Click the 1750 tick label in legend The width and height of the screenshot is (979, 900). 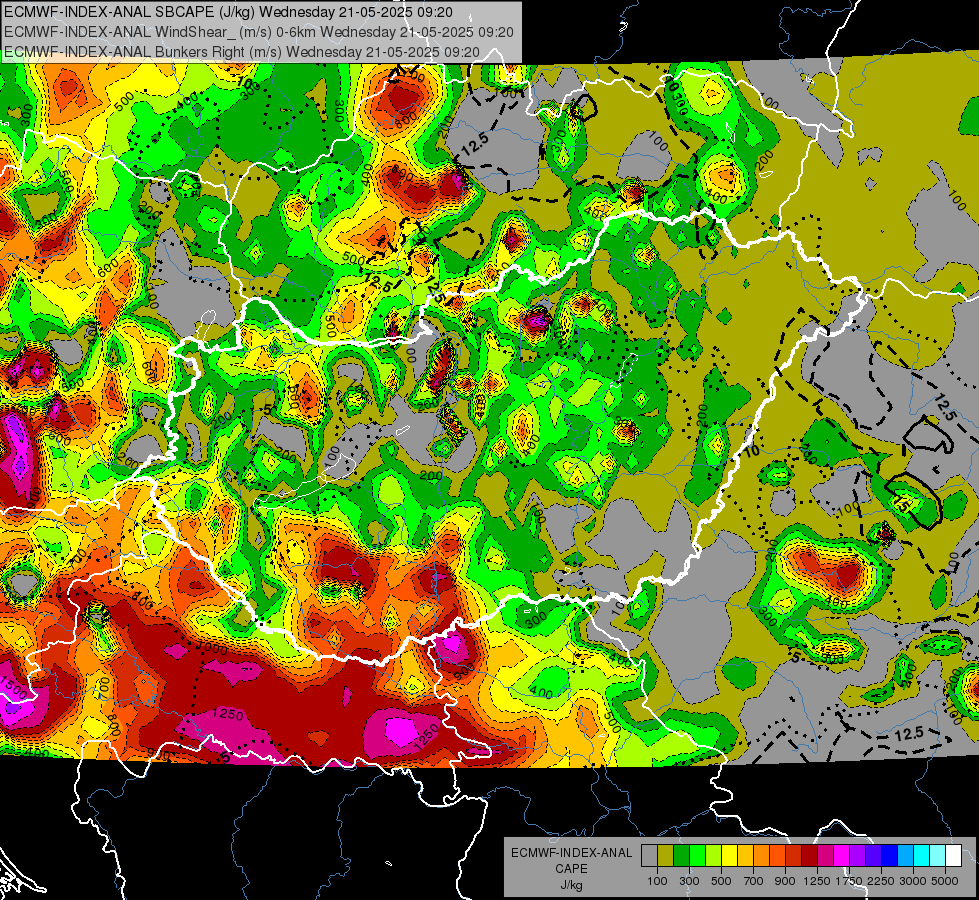pyautogui.click(x=850, y=881)
